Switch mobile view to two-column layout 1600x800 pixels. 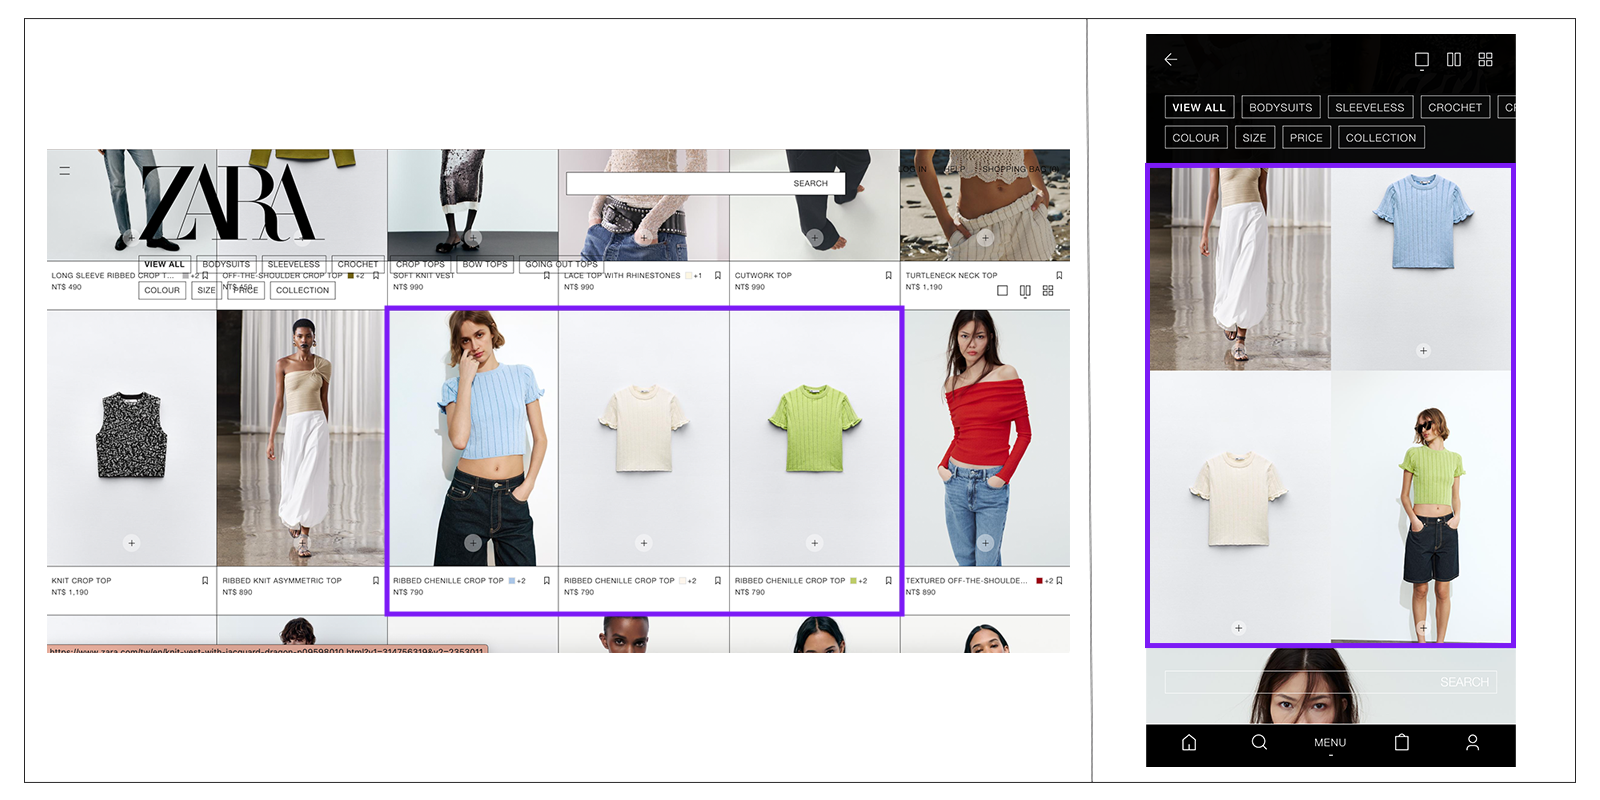(1454, 60)
